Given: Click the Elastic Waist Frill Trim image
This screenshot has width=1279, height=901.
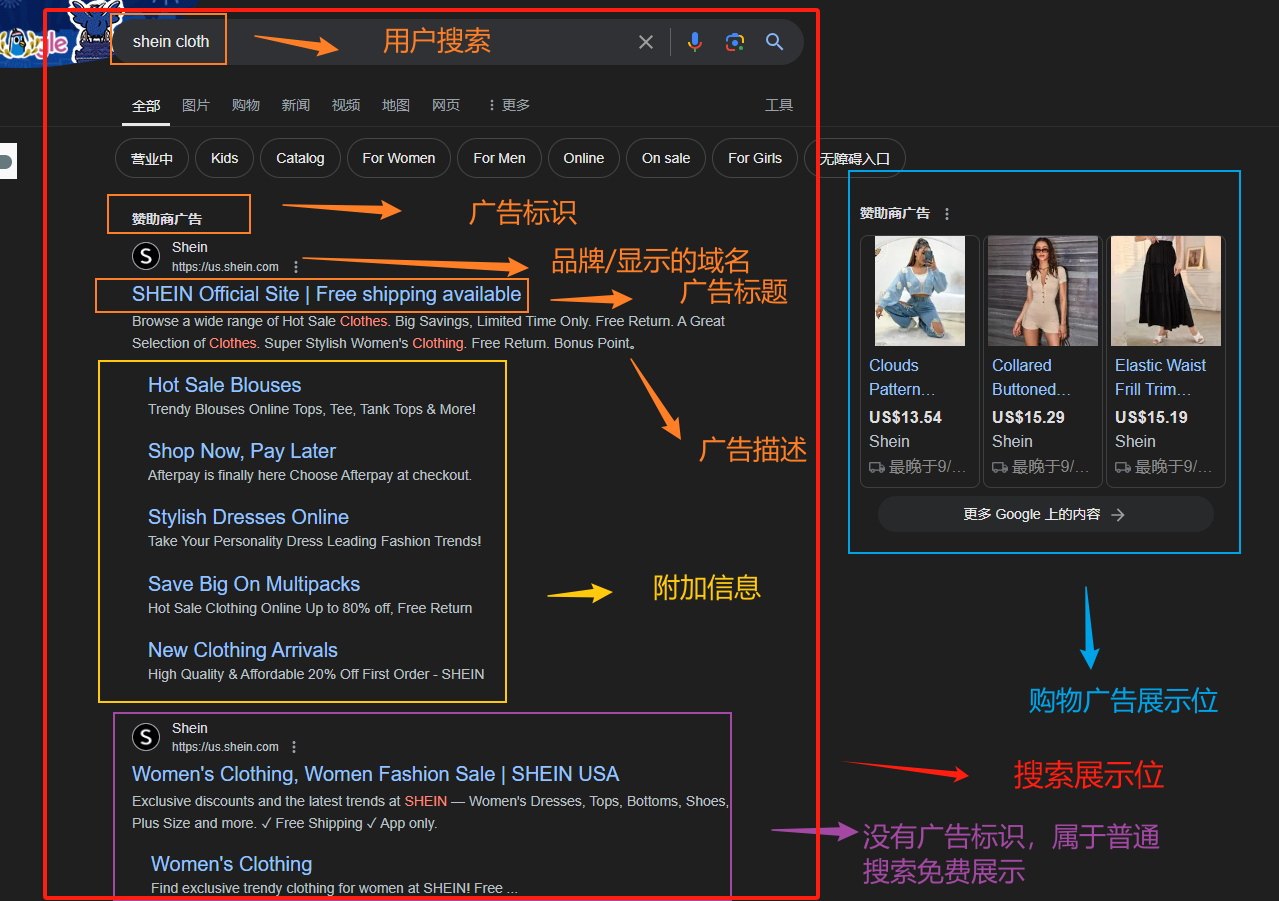Looking at the screenshot, I should [x=1166, y=291].
